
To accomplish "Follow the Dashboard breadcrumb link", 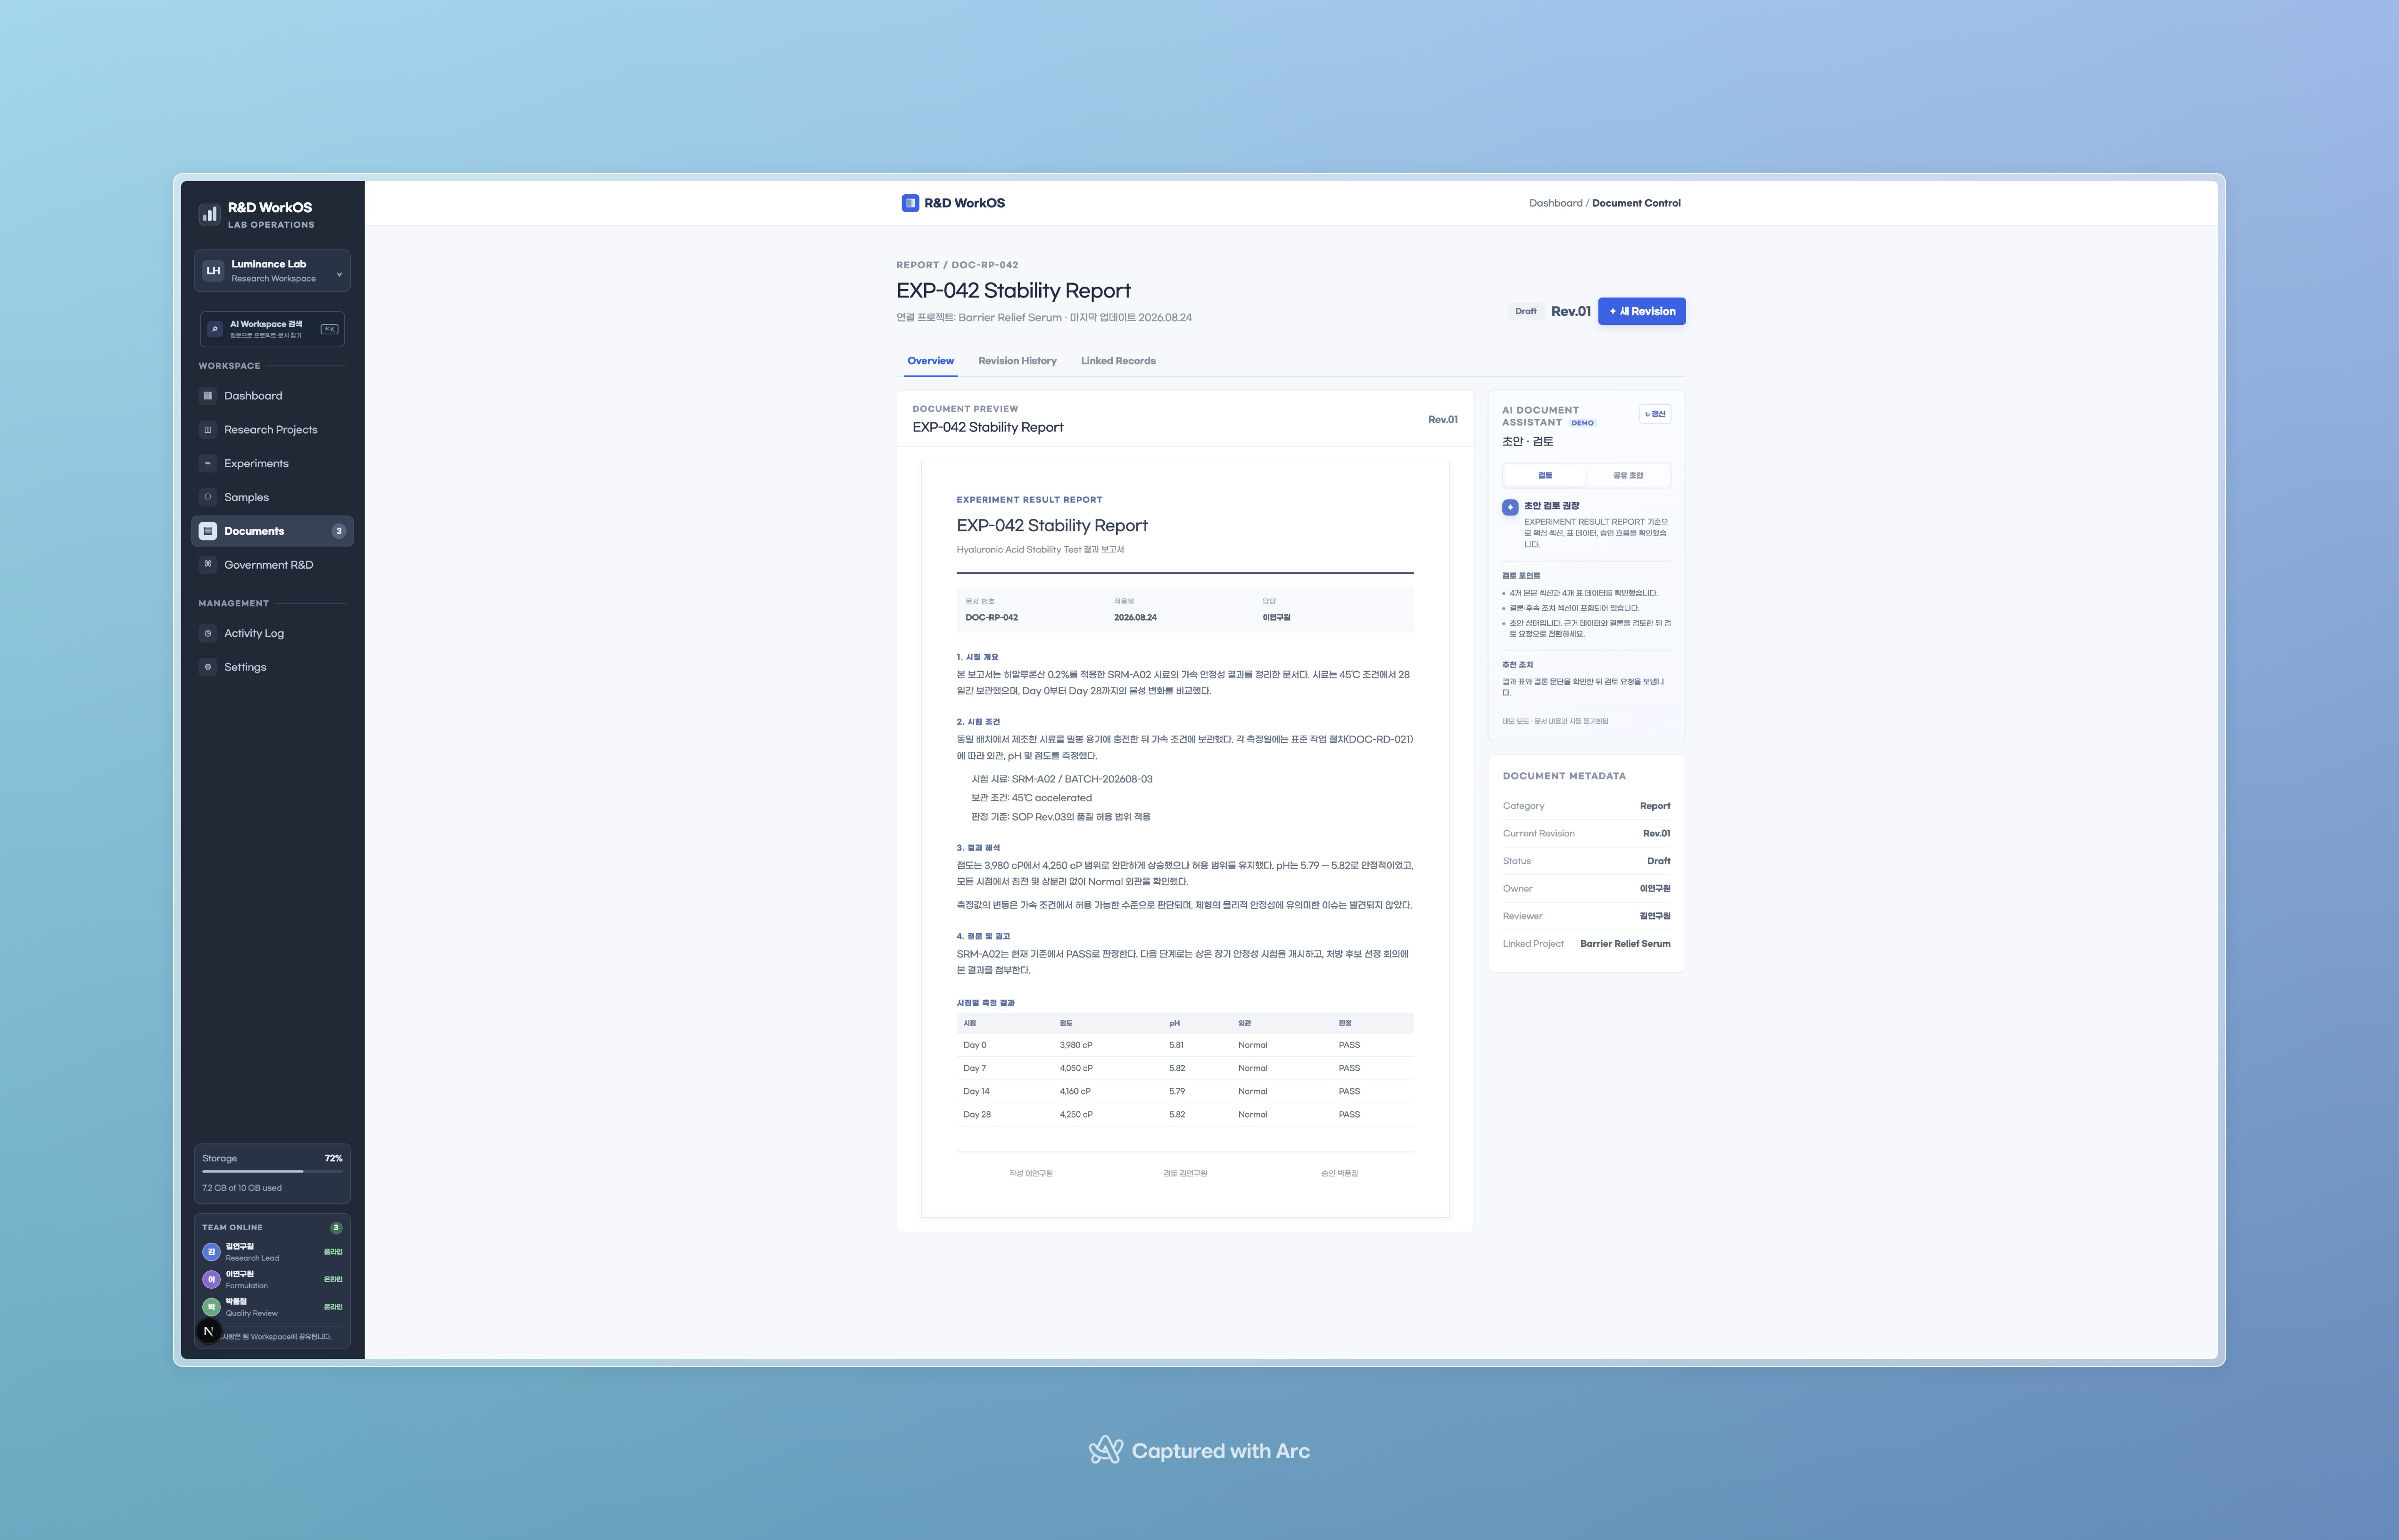I will click(1555, 203).
